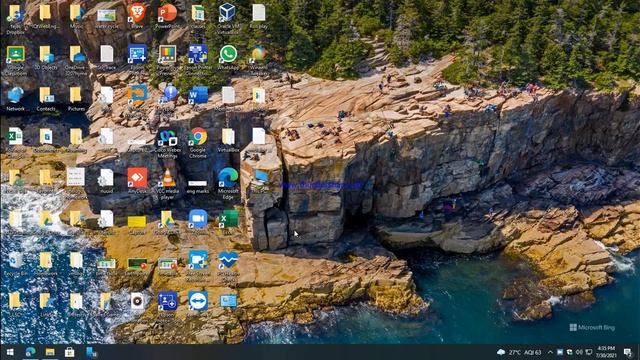Open Microsoft Store from the taskbar

point(69,352)
